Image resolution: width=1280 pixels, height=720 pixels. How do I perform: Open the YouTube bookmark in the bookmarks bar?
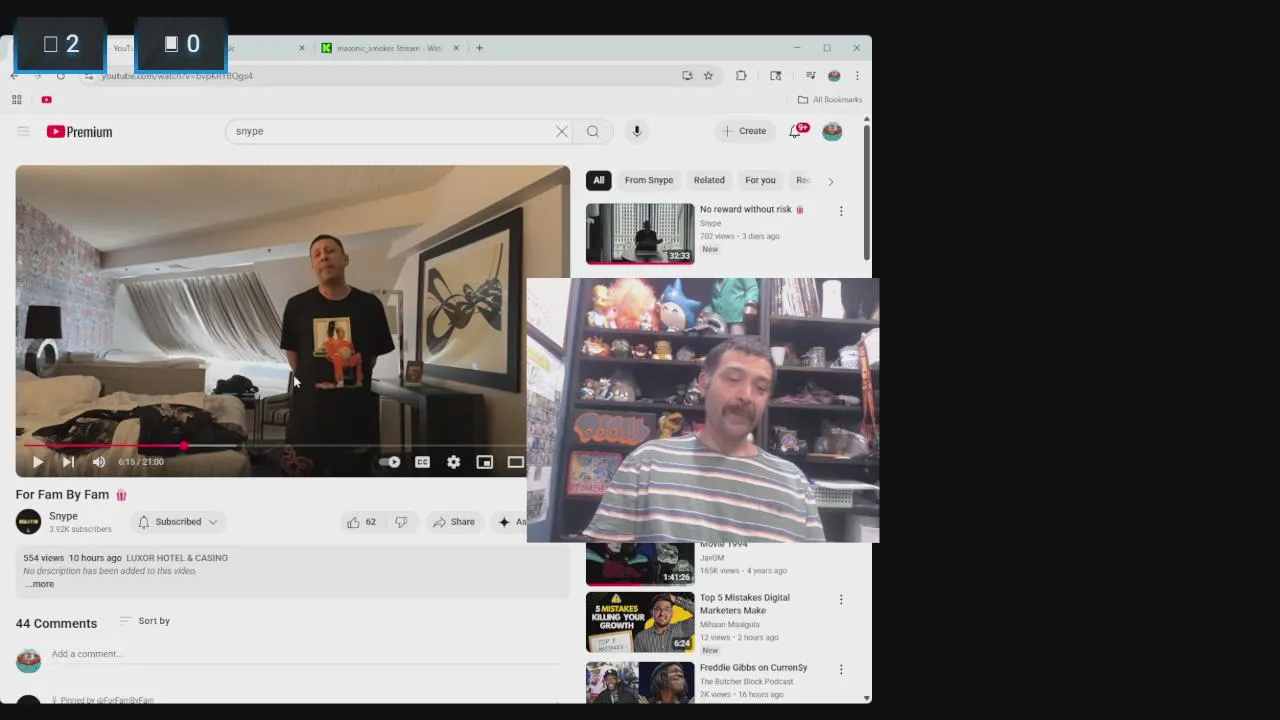coord(46,100)
